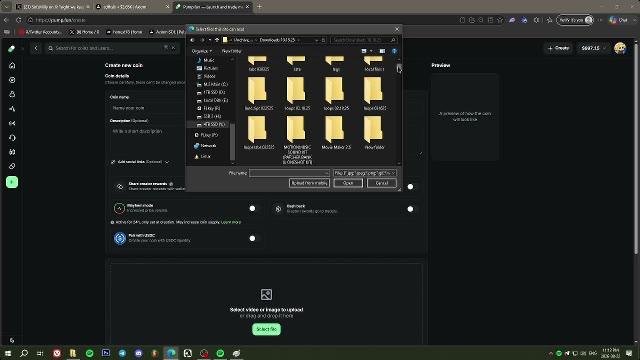Viewport: 640px width, 360px height.
Task: Open the file type filter dropdown
Action: (x=364, y=173)
